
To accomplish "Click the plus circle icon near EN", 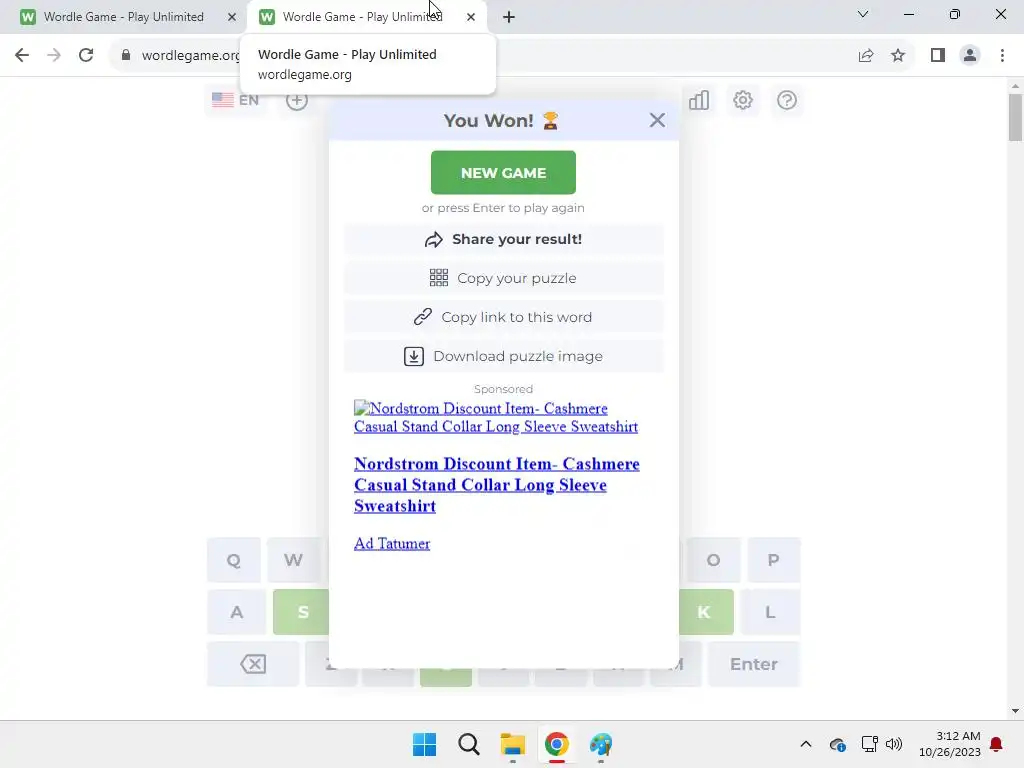I will coord(296,101).
